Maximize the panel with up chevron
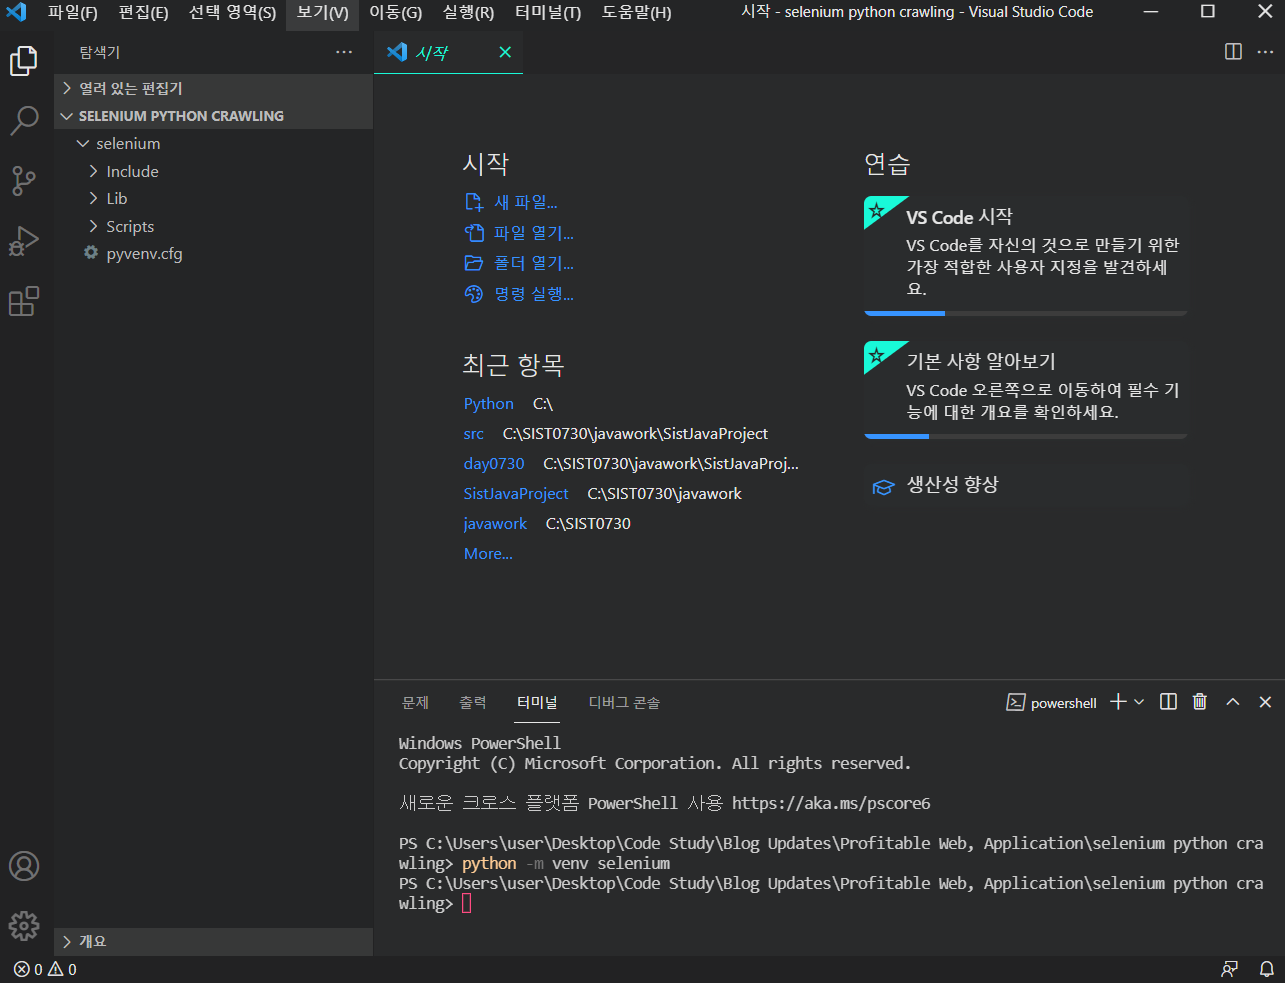Image resolution: width=1285 pixels, height=983 pixels. [1233, 702]
